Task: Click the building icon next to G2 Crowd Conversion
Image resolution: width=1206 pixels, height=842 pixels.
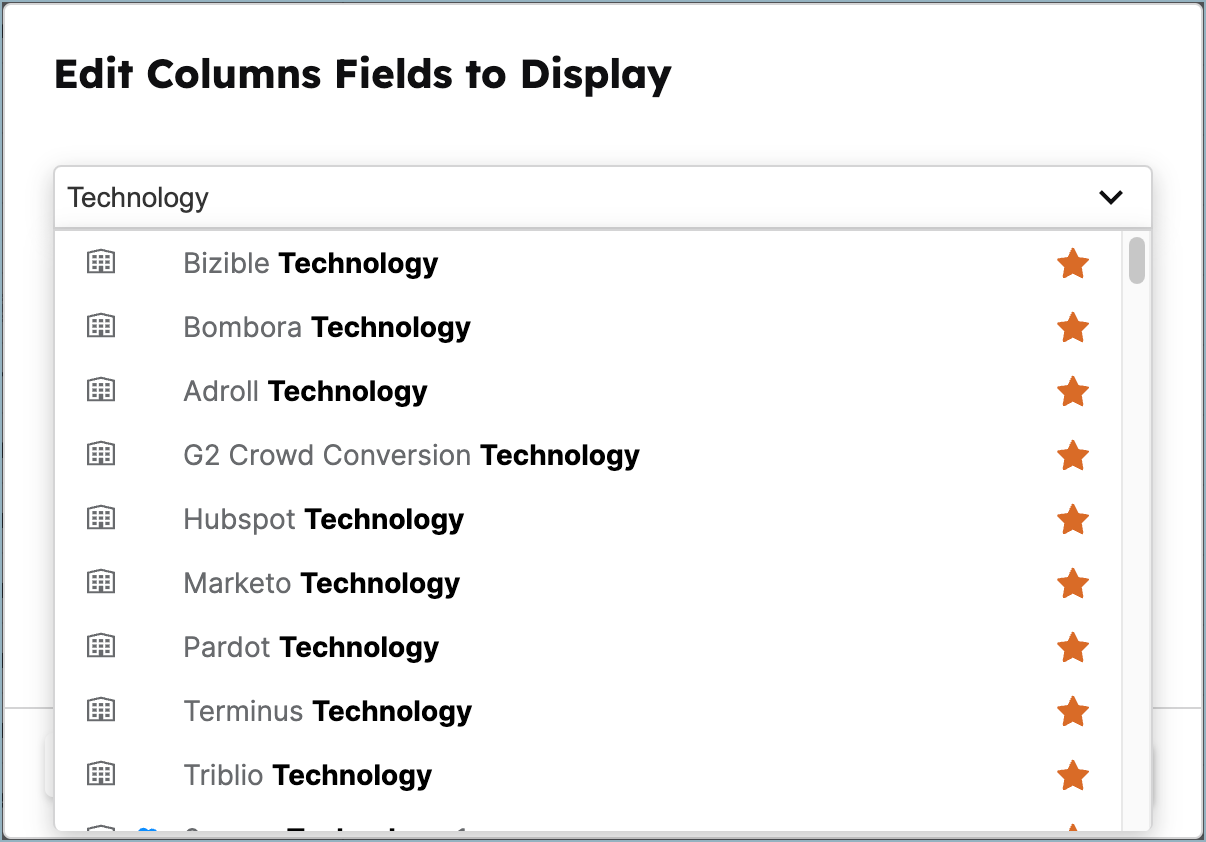Action: click(100, 454)
